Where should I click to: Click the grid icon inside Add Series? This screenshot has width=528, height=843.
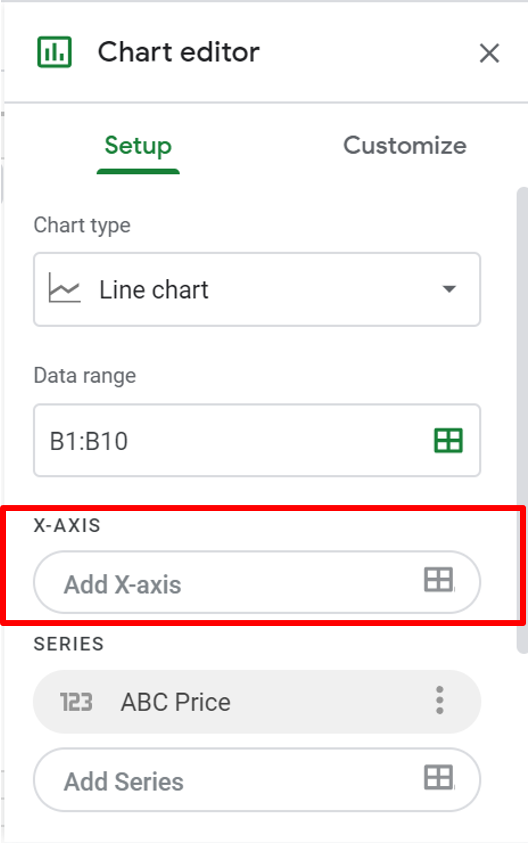438,777
